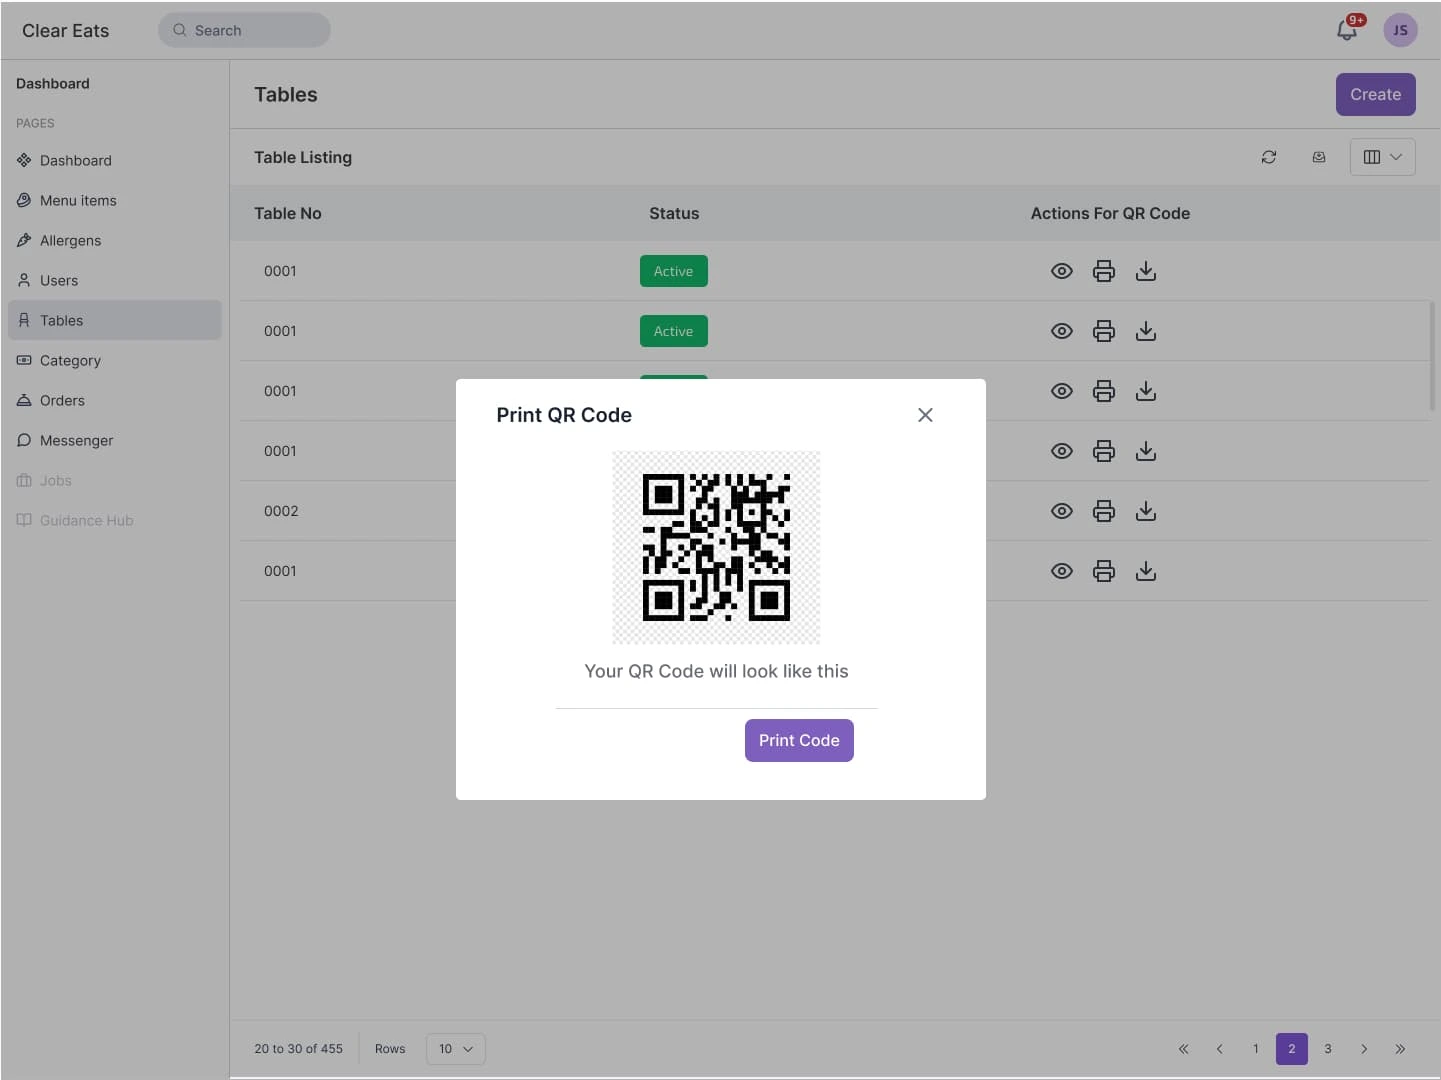This screenshot has width=1441, height=1080.
Task: Close the Print QR Code dialog
Action: (x=925, y=415)
